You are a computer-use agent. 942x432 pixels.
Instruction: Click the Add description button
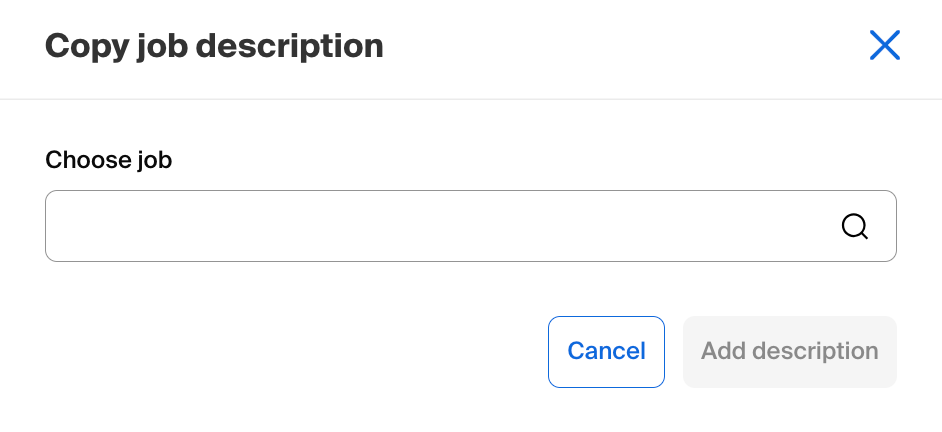pos(789,351)
